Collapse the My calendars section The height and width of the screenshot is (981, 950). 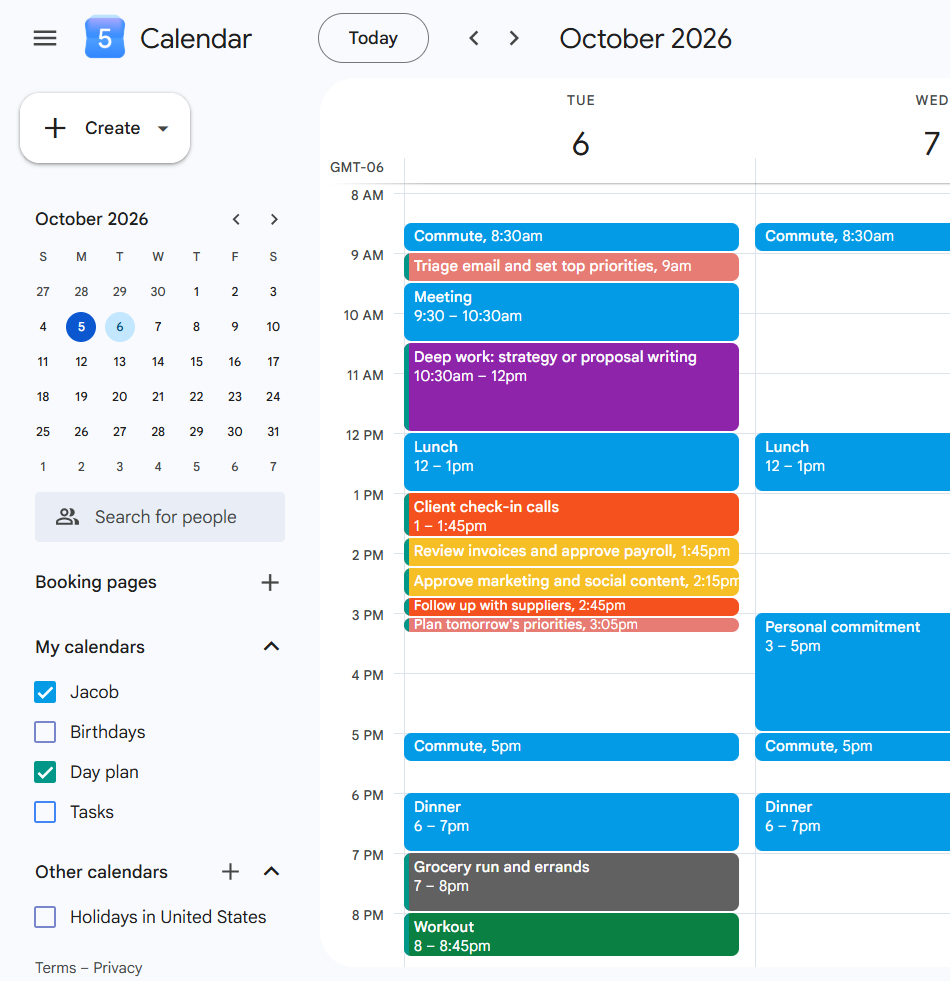click(x=271, y=646)
